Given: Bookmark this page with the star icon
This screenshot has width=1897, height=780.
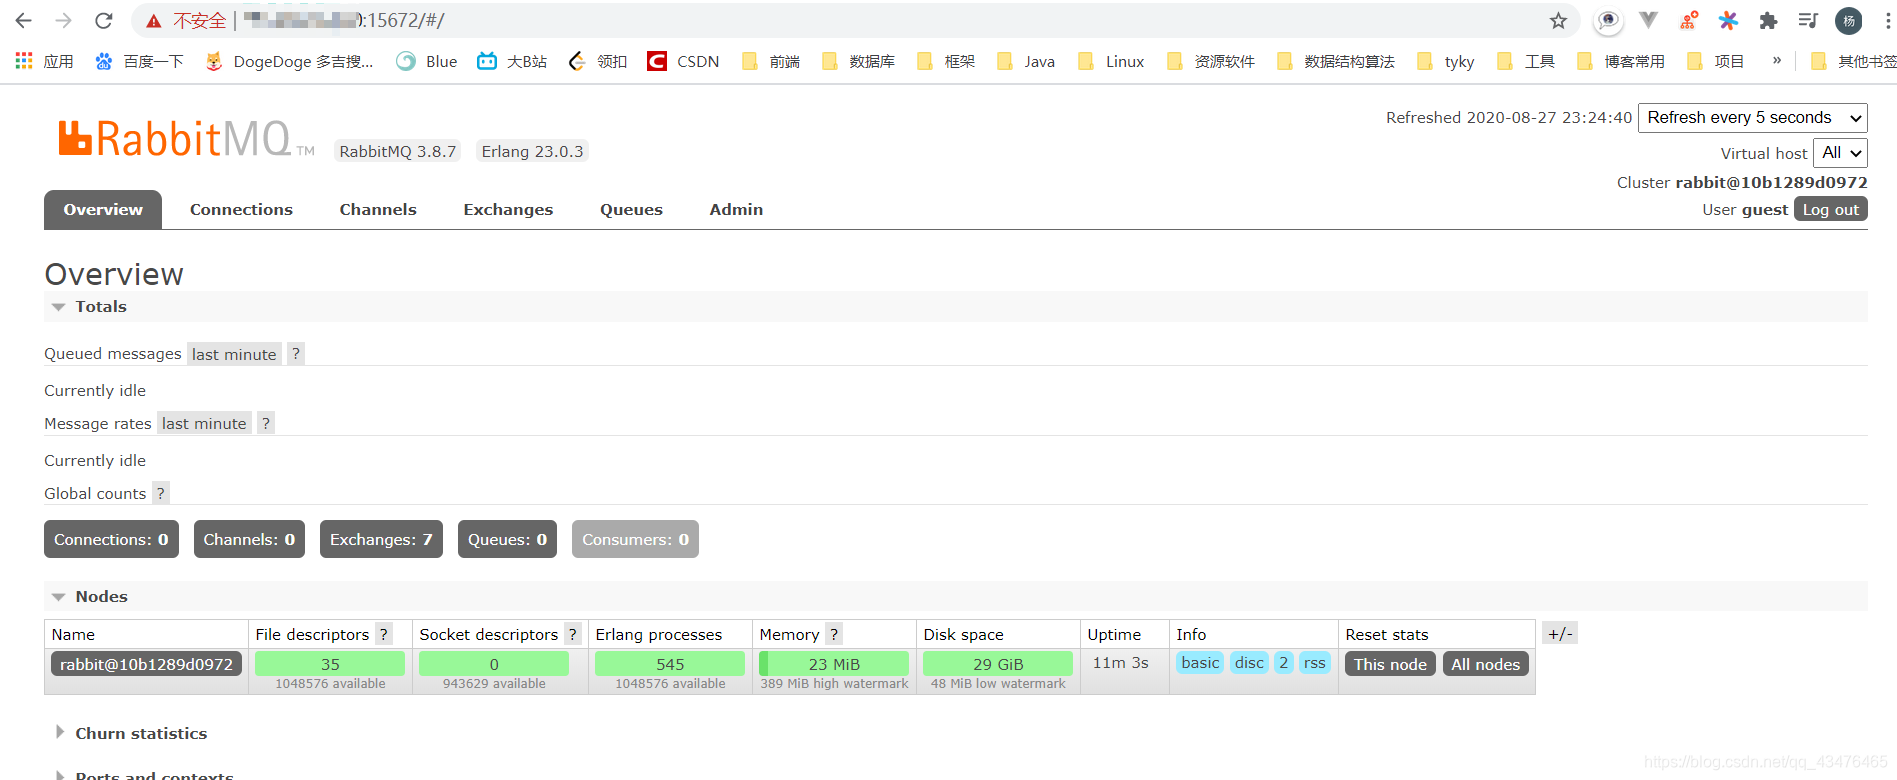Looking at the screenshot, I should tap(1558, 20).
